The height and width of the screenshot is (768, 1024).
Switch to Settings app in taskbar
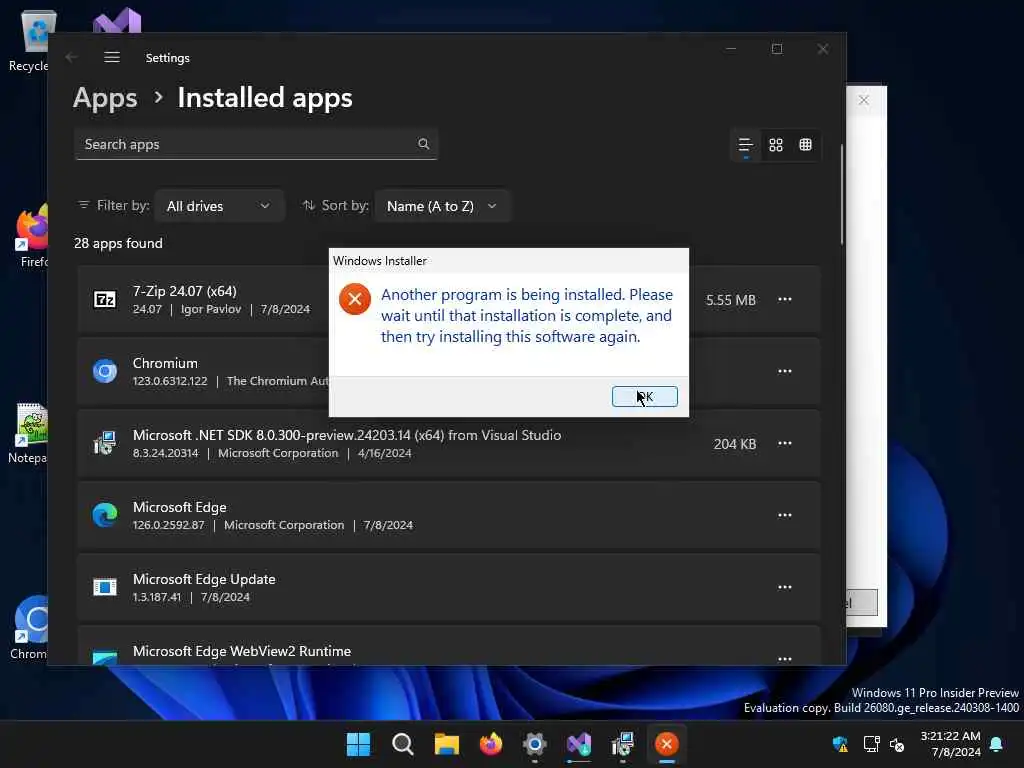point(534,744)
